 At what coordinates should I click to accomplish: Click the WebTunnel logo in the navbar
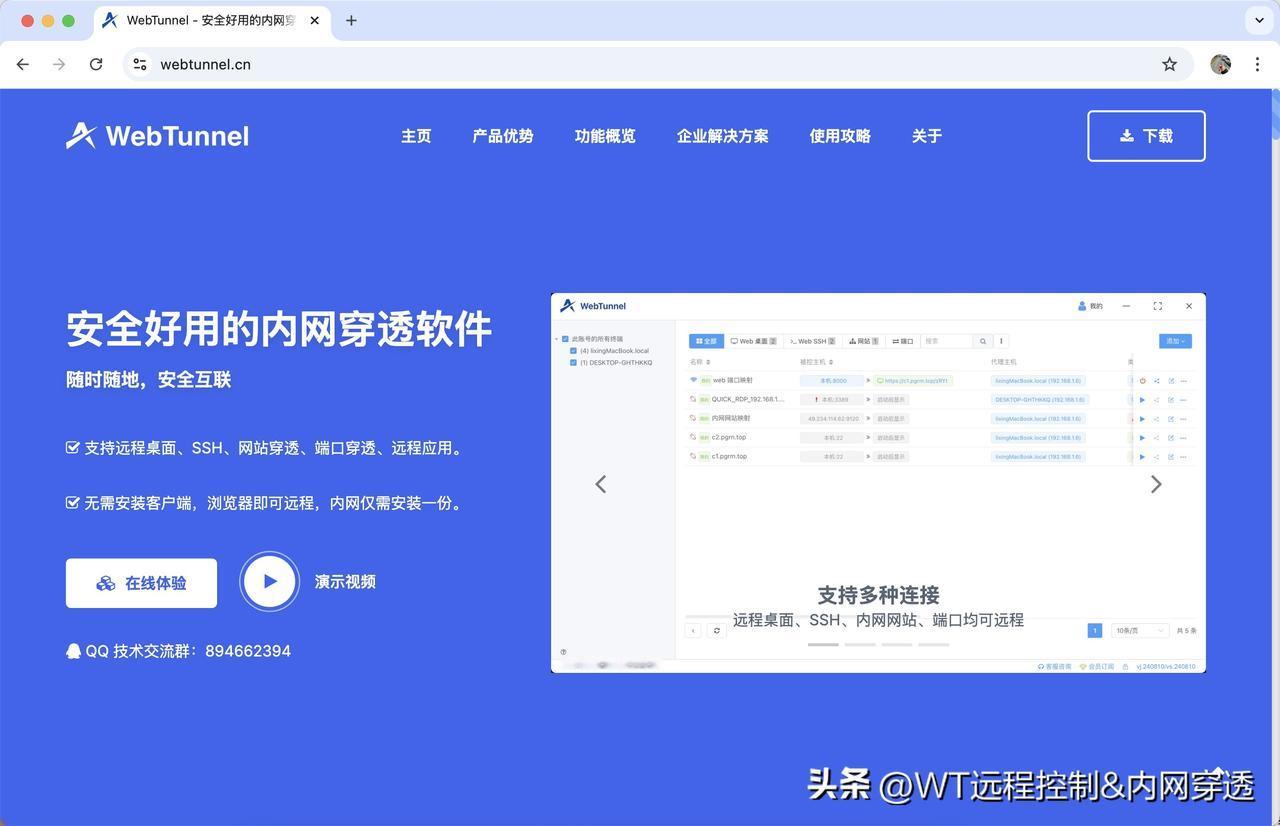pyautogui.click(x=157, y=135)
